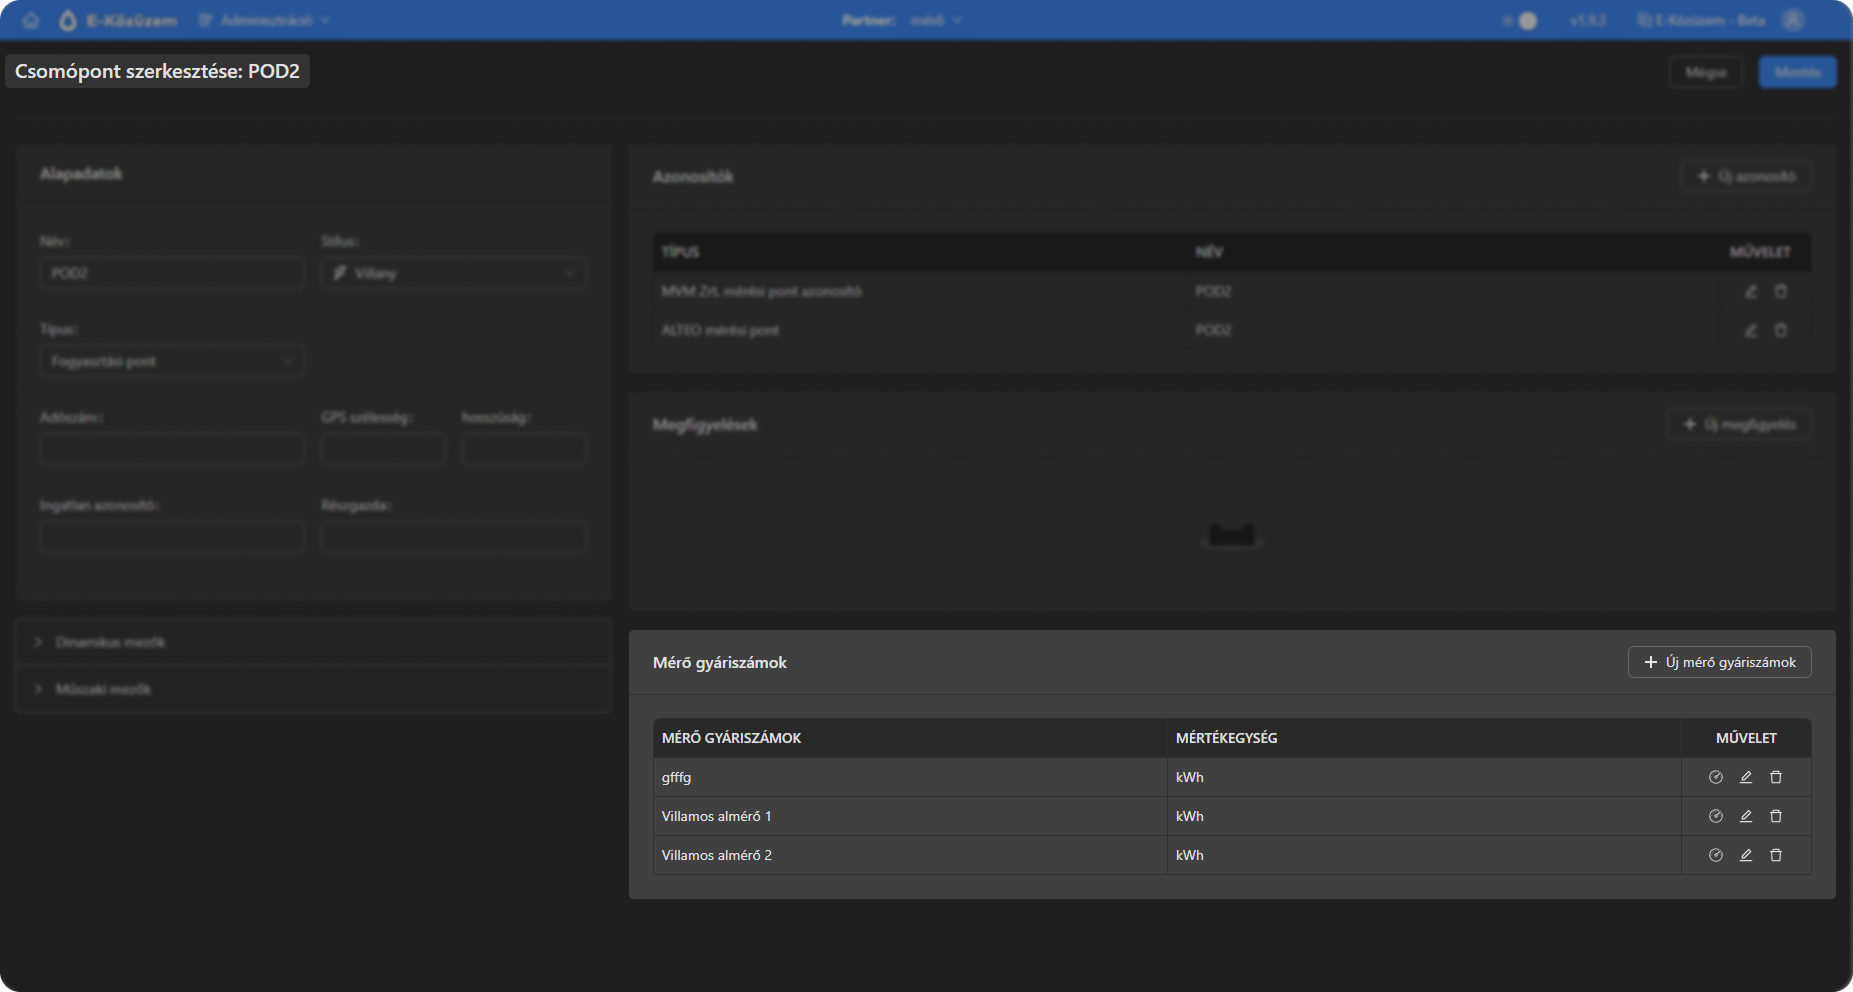1853x992 pixels.
Task: Click the Új azonosító button
Action: coord(1746,176)
